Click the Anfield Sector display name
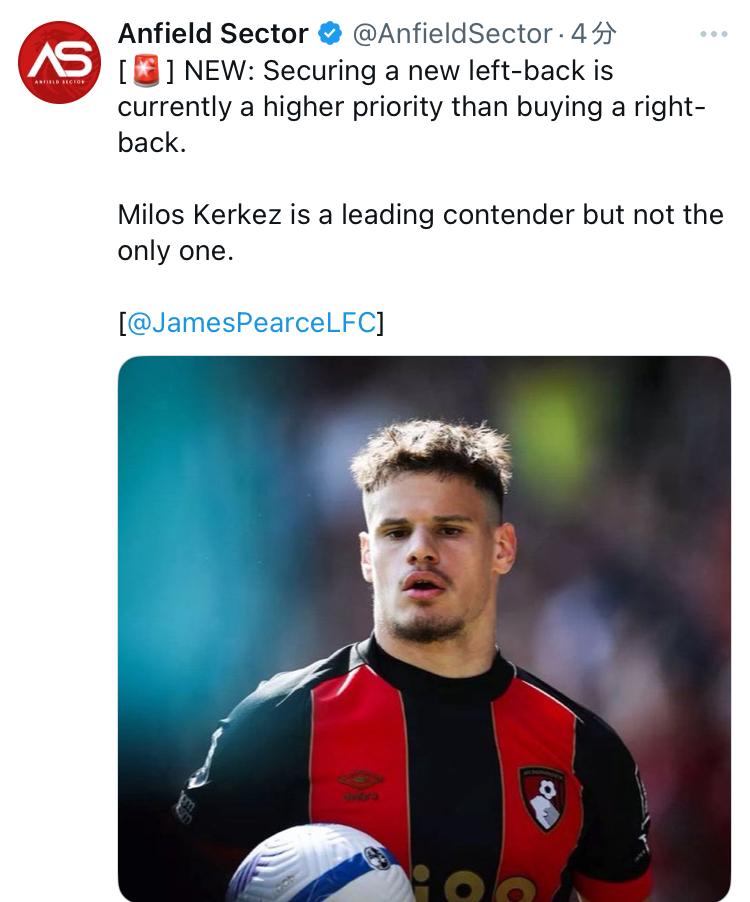750x902 pixels. pos(213,34)
